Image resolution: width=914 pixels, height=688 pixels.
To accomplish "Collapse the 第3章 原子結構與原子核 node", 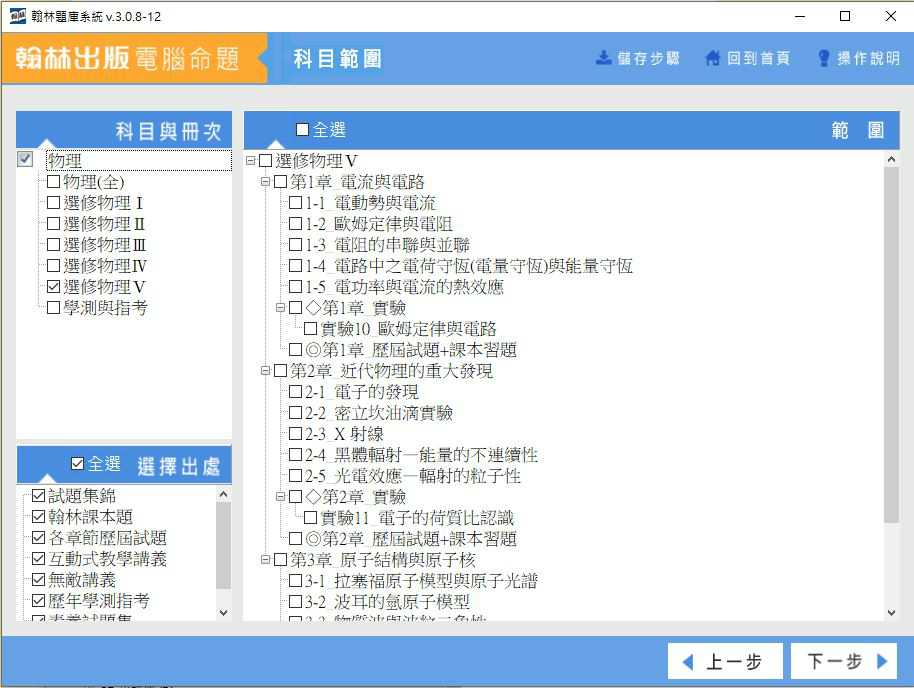I will (x=265, y=560).
